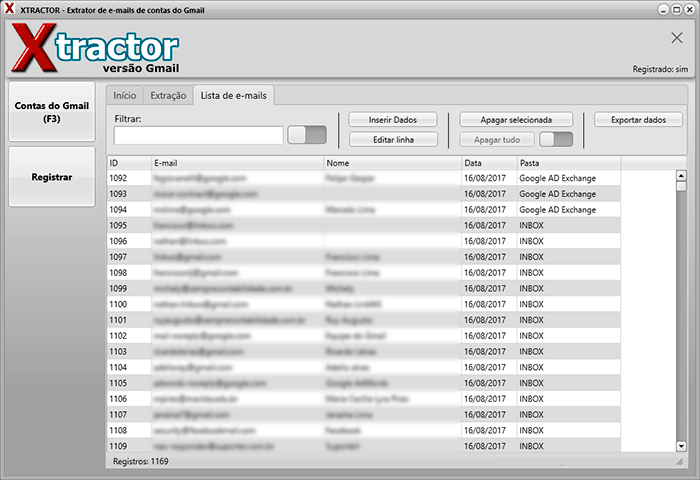Screen dimensions: 700x480
Task: Select row with ID 1094
Action: click(x=363, y=209)
